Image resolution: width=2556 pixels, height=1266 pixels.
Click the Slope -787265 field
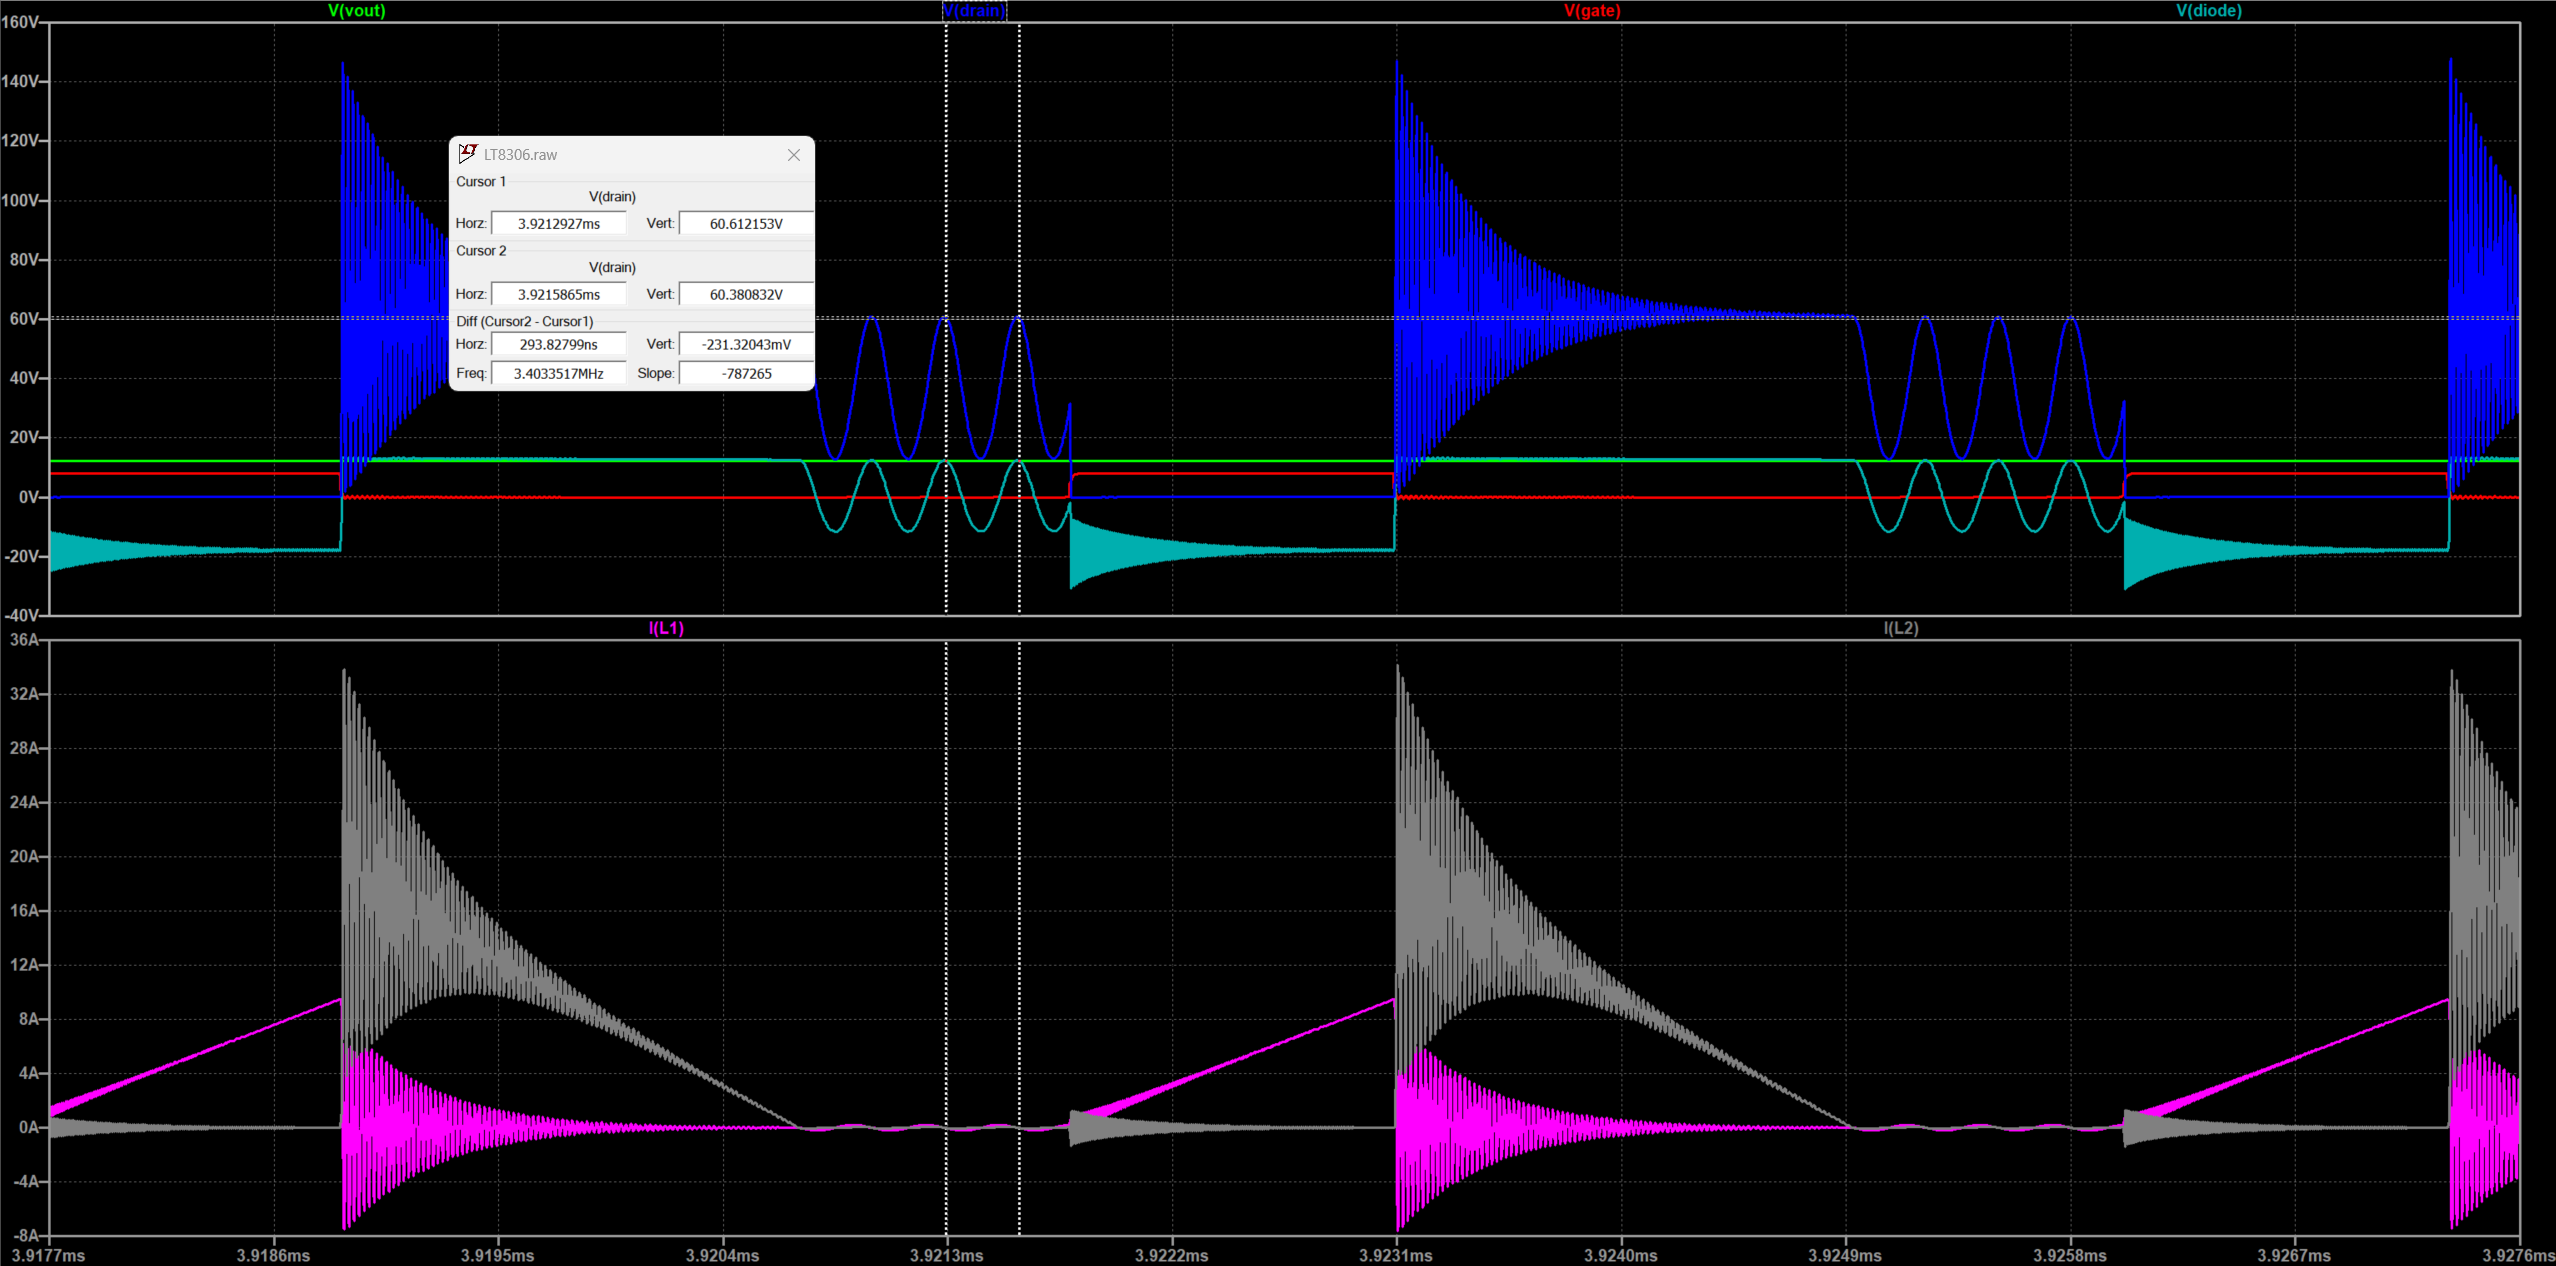pyautogui.click(x=746, y=373)
